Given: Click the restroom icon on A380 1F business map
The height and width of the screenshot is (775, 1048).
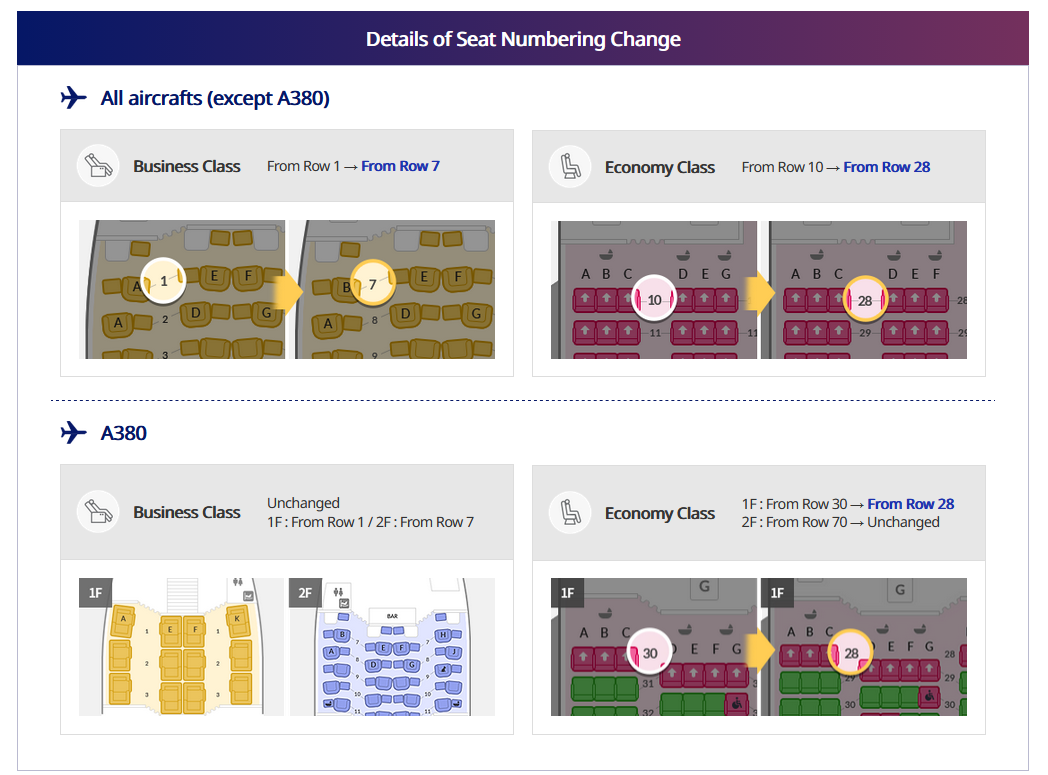Looking at the screenshot, I should [238, 581].
